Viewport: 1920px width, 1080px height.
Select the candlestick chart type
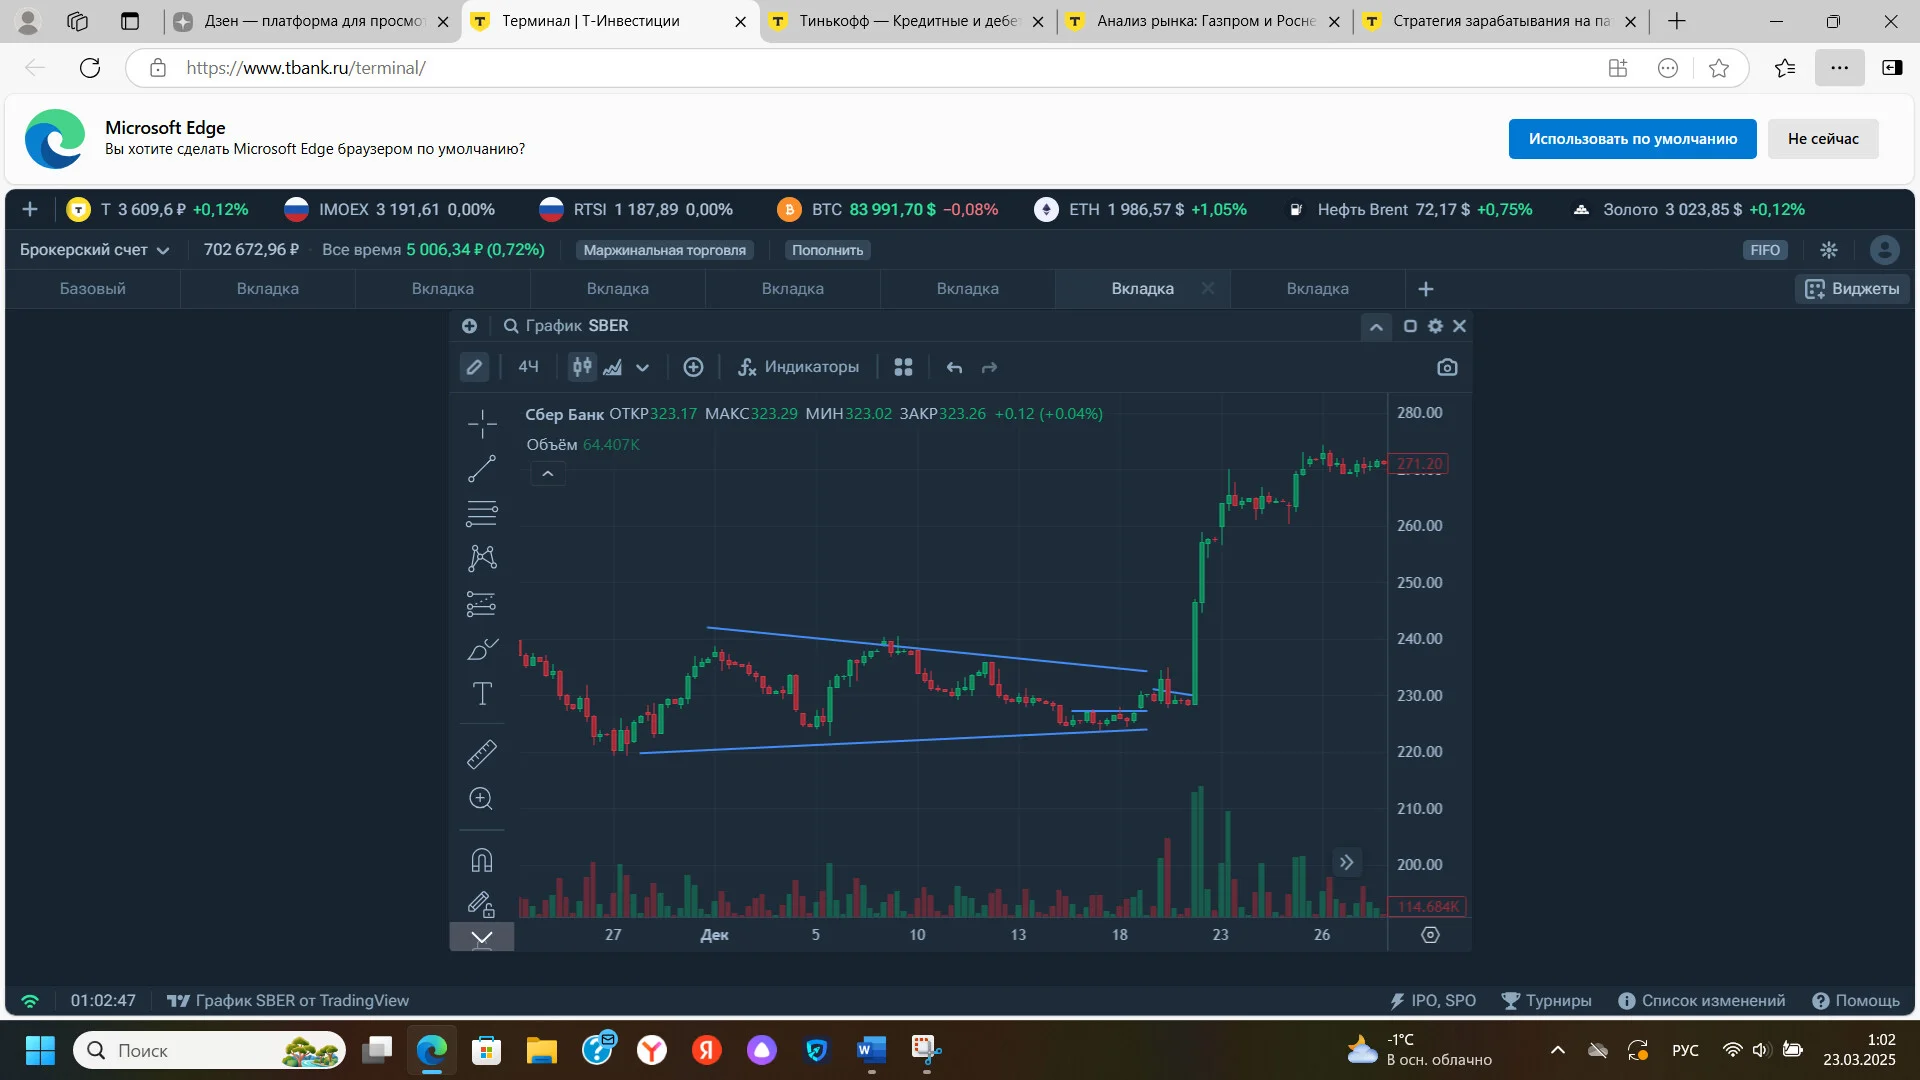click(582, 367)
